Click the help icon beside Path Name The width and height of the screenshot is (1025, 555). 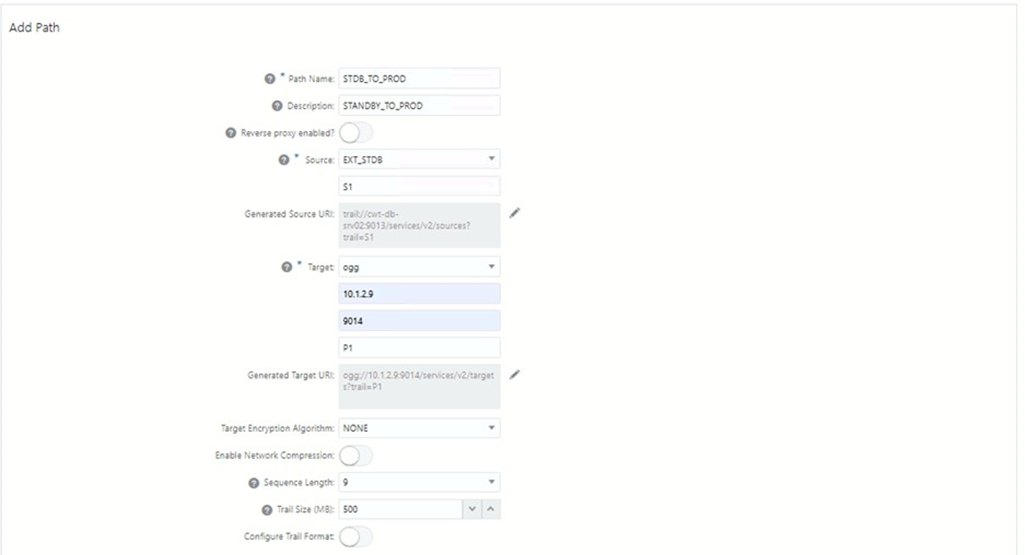click(269, 78)
